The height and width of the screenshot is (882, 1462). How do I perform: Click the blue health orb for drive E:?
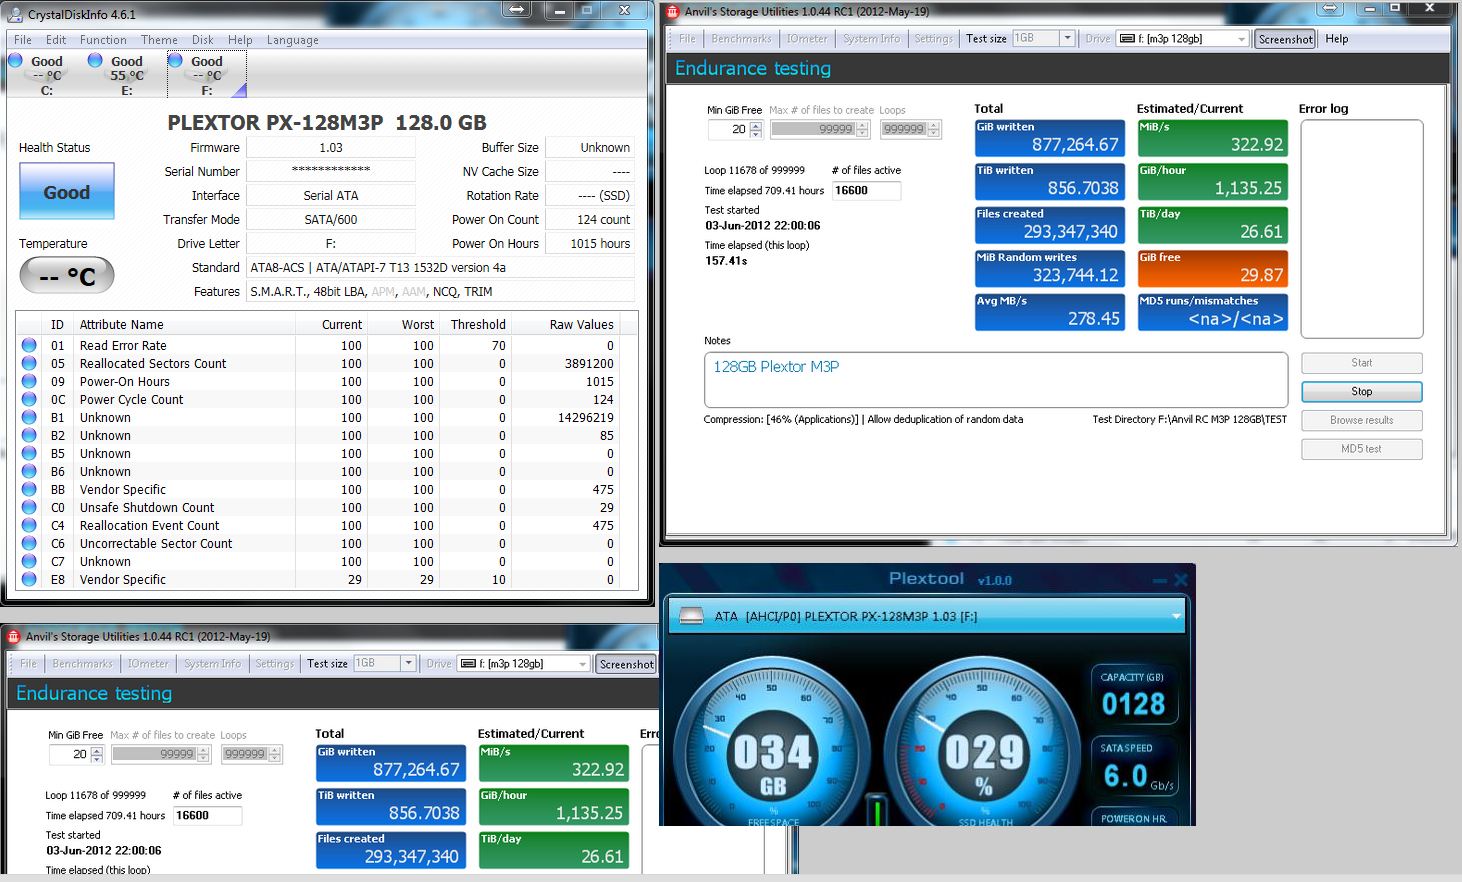[x=95, y=60]
